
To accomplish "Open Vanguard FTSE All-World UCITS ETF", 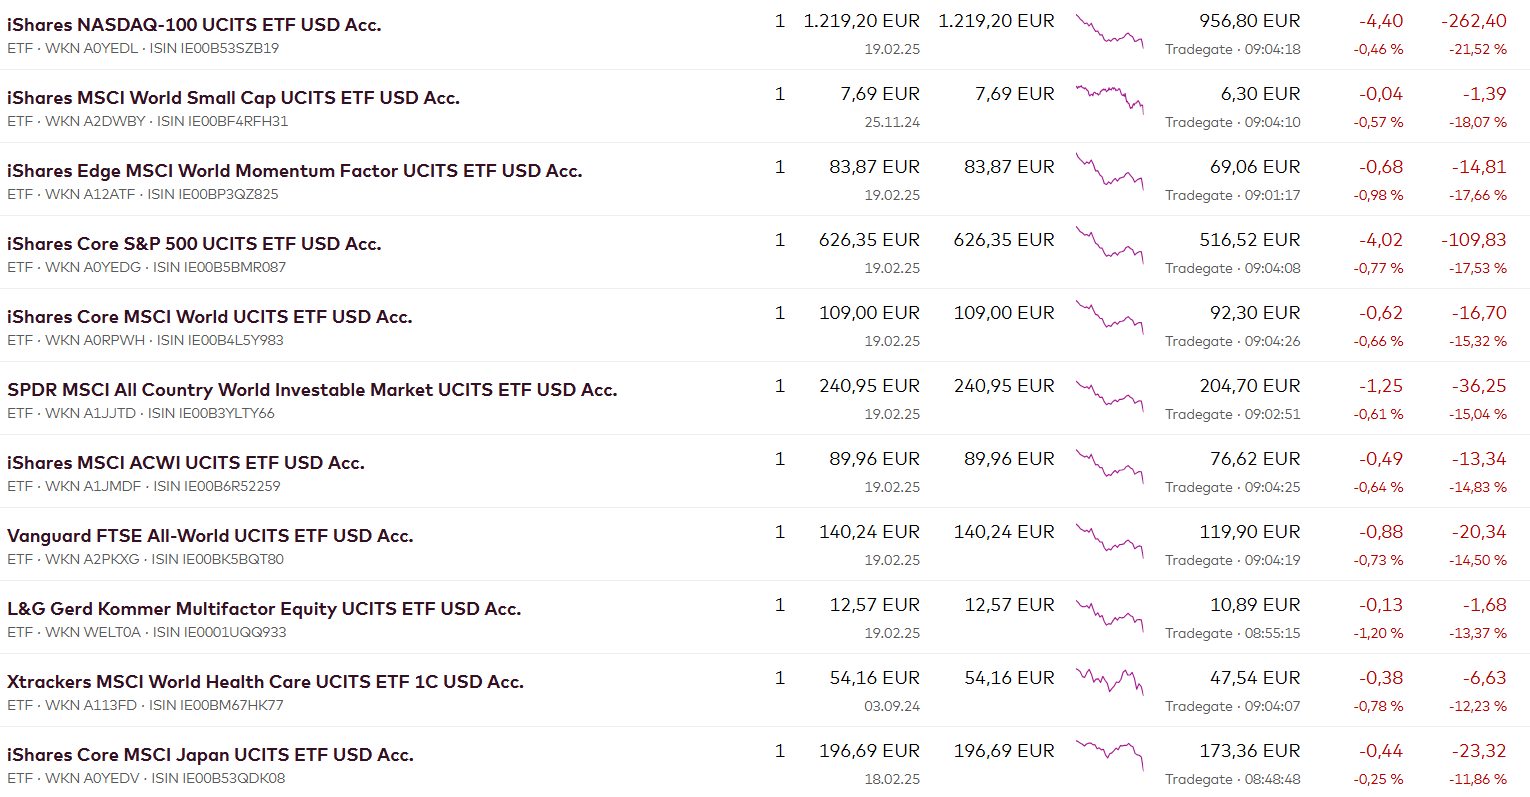I will pyautogui.click(x=210, y=536).
